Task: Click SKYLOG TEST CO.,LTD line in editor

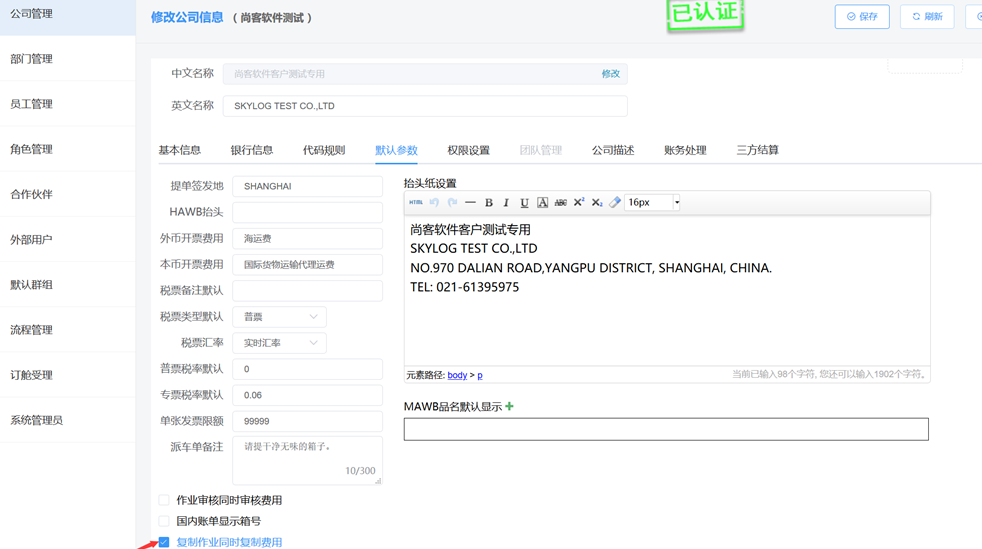Action: pyautogui.click(x=473, y=249)
